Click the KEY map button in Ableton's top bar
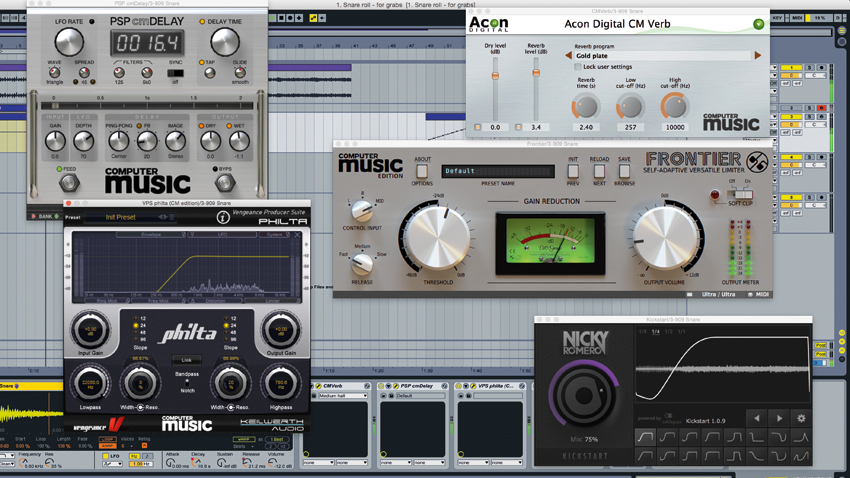Image resolution: width=850 pixels, height=478 pixels. (777, 18)
